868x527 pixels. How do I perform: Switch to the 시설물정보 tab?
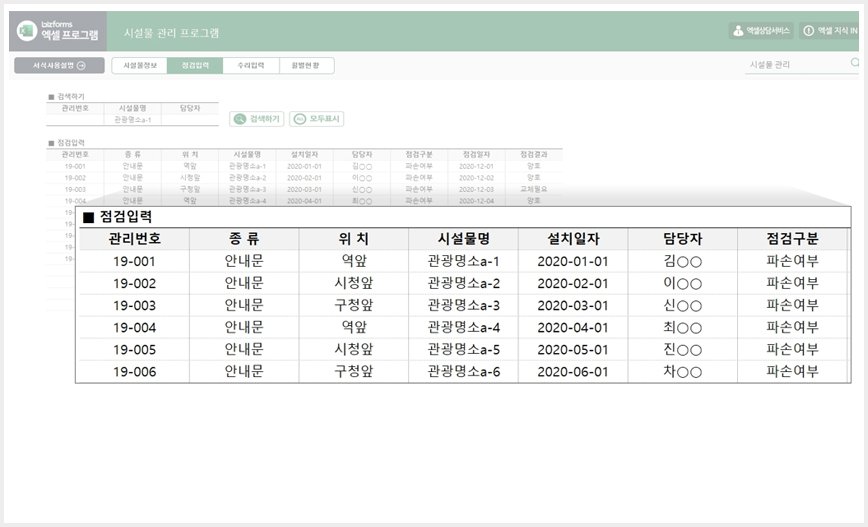click(140, 65)
